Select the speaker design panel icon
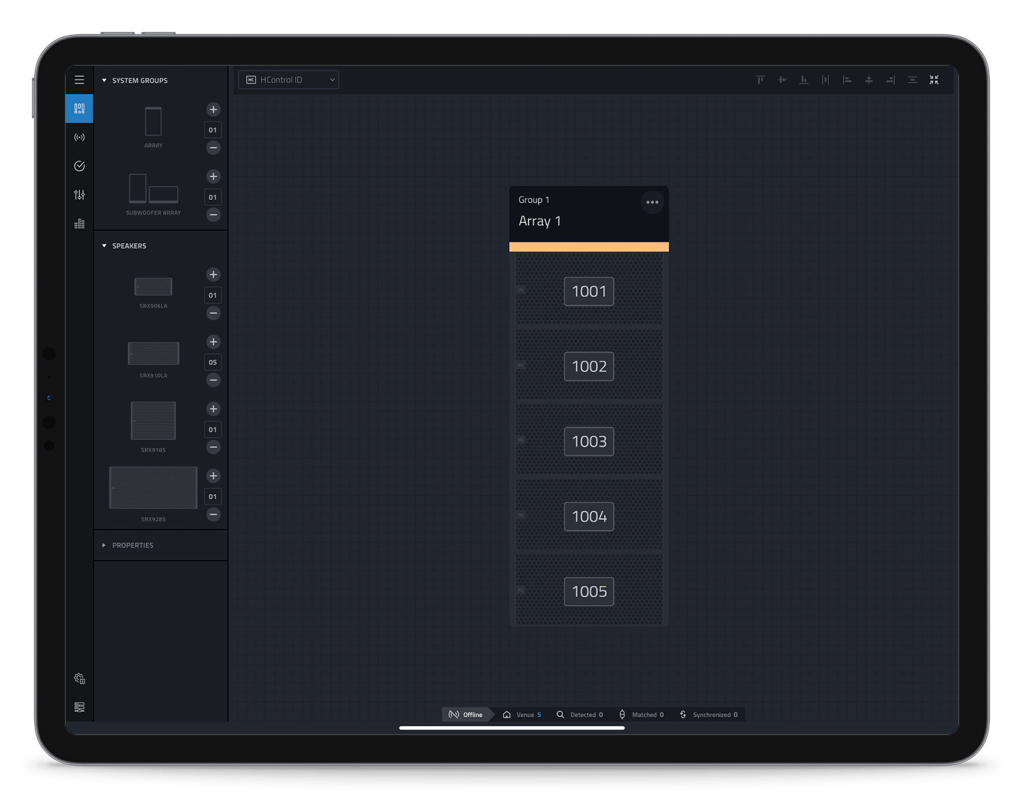The width and height of the screenshot is (1024, 800). tap(79, 108)
